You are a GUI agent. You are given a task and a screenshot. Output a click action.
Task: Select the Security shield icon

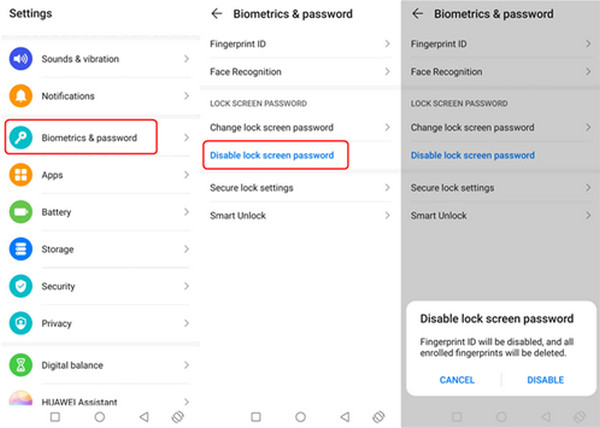tap(21, 286)
